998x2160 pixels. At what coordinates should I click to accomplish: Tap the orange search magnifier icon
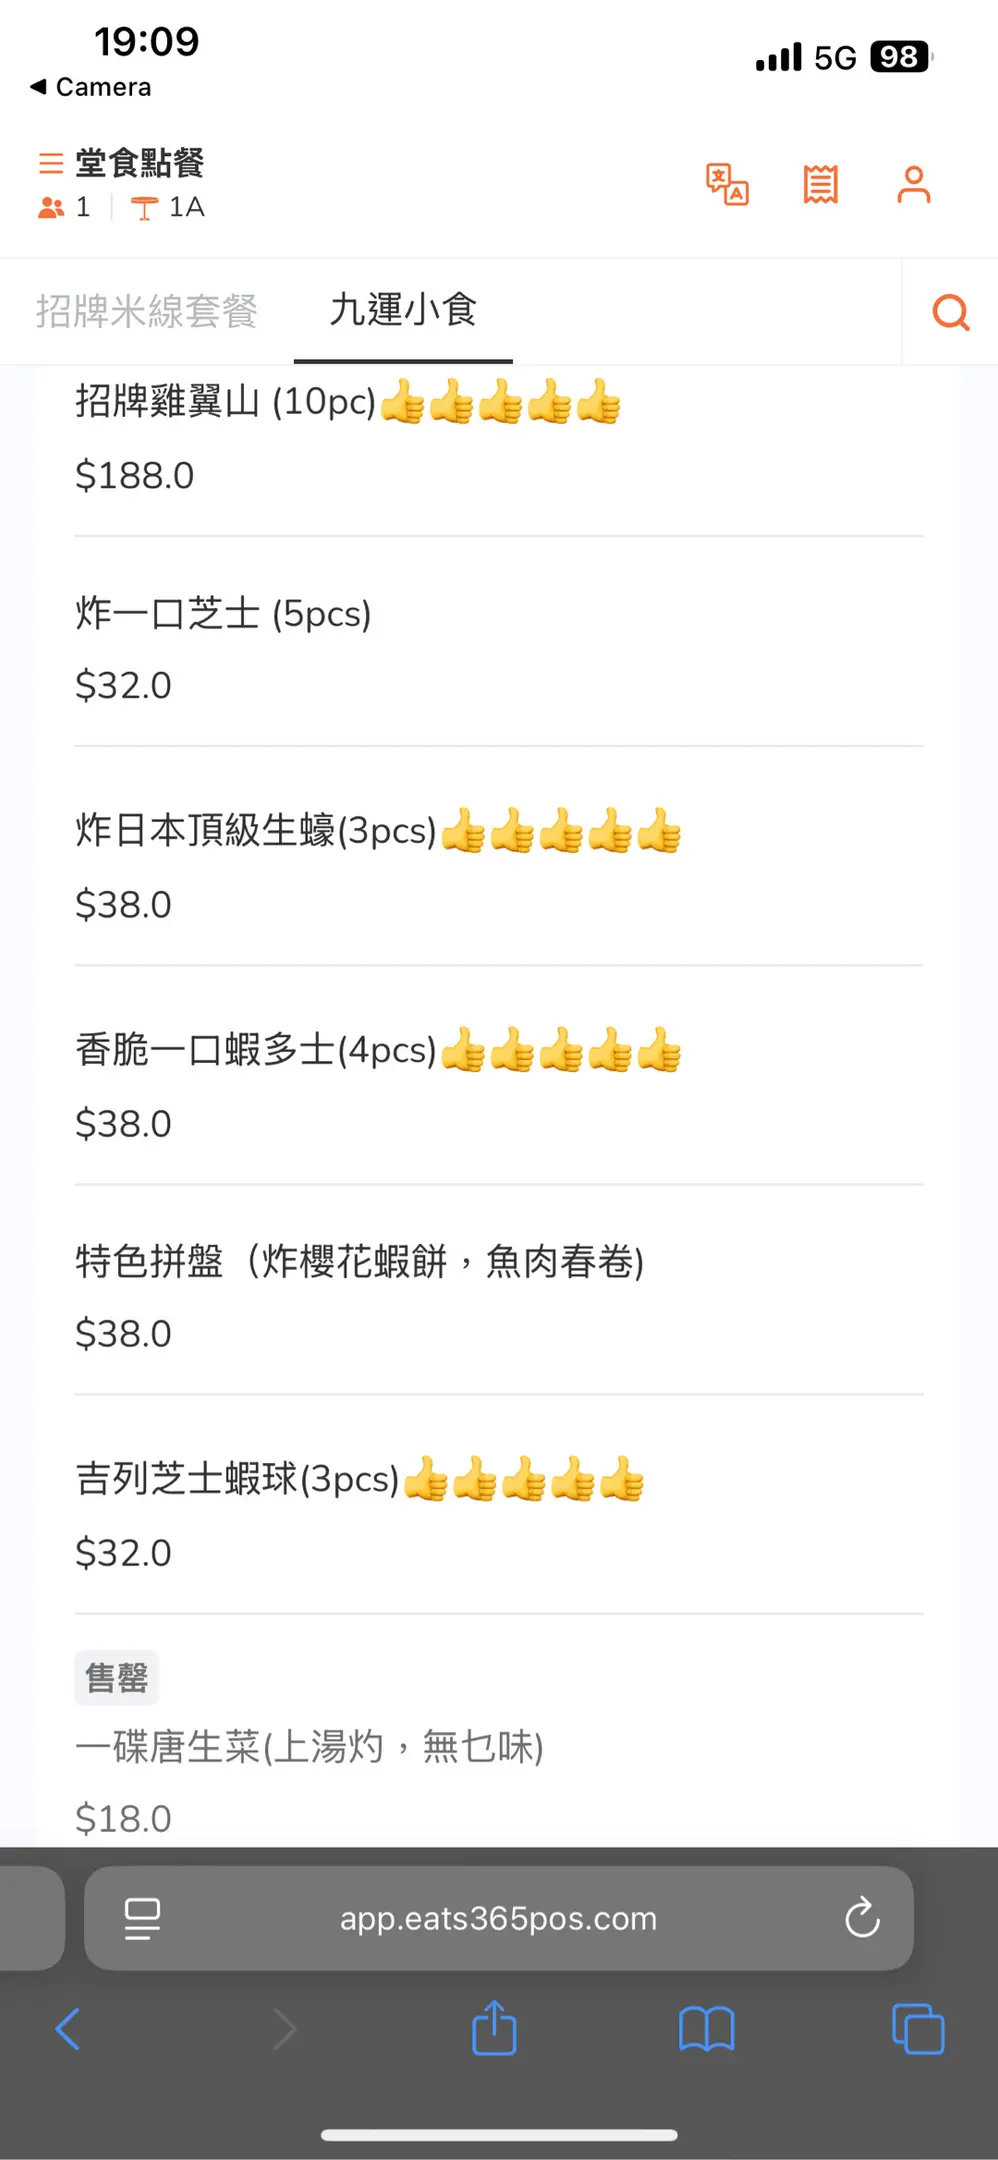click(x=950, y=312)
